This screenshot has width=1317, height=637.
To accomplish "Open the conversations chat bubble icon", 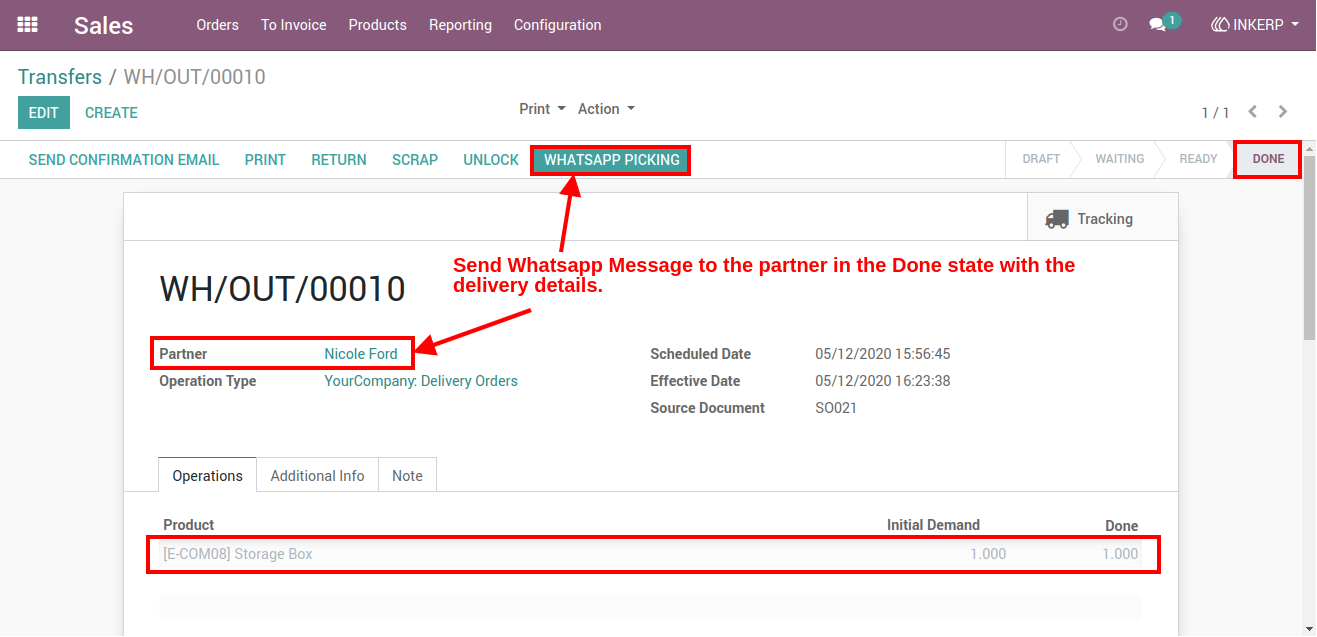I will point(1158,24).
